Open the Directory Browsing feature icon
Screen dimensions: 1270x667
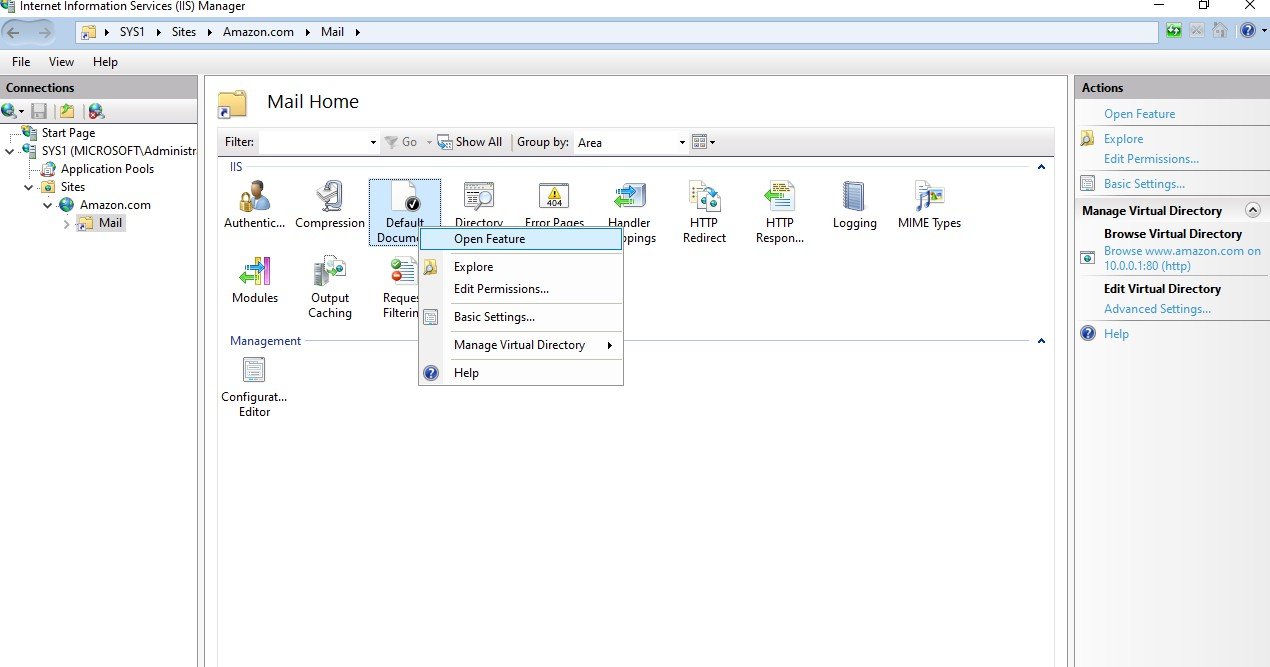tap(479, 205)
